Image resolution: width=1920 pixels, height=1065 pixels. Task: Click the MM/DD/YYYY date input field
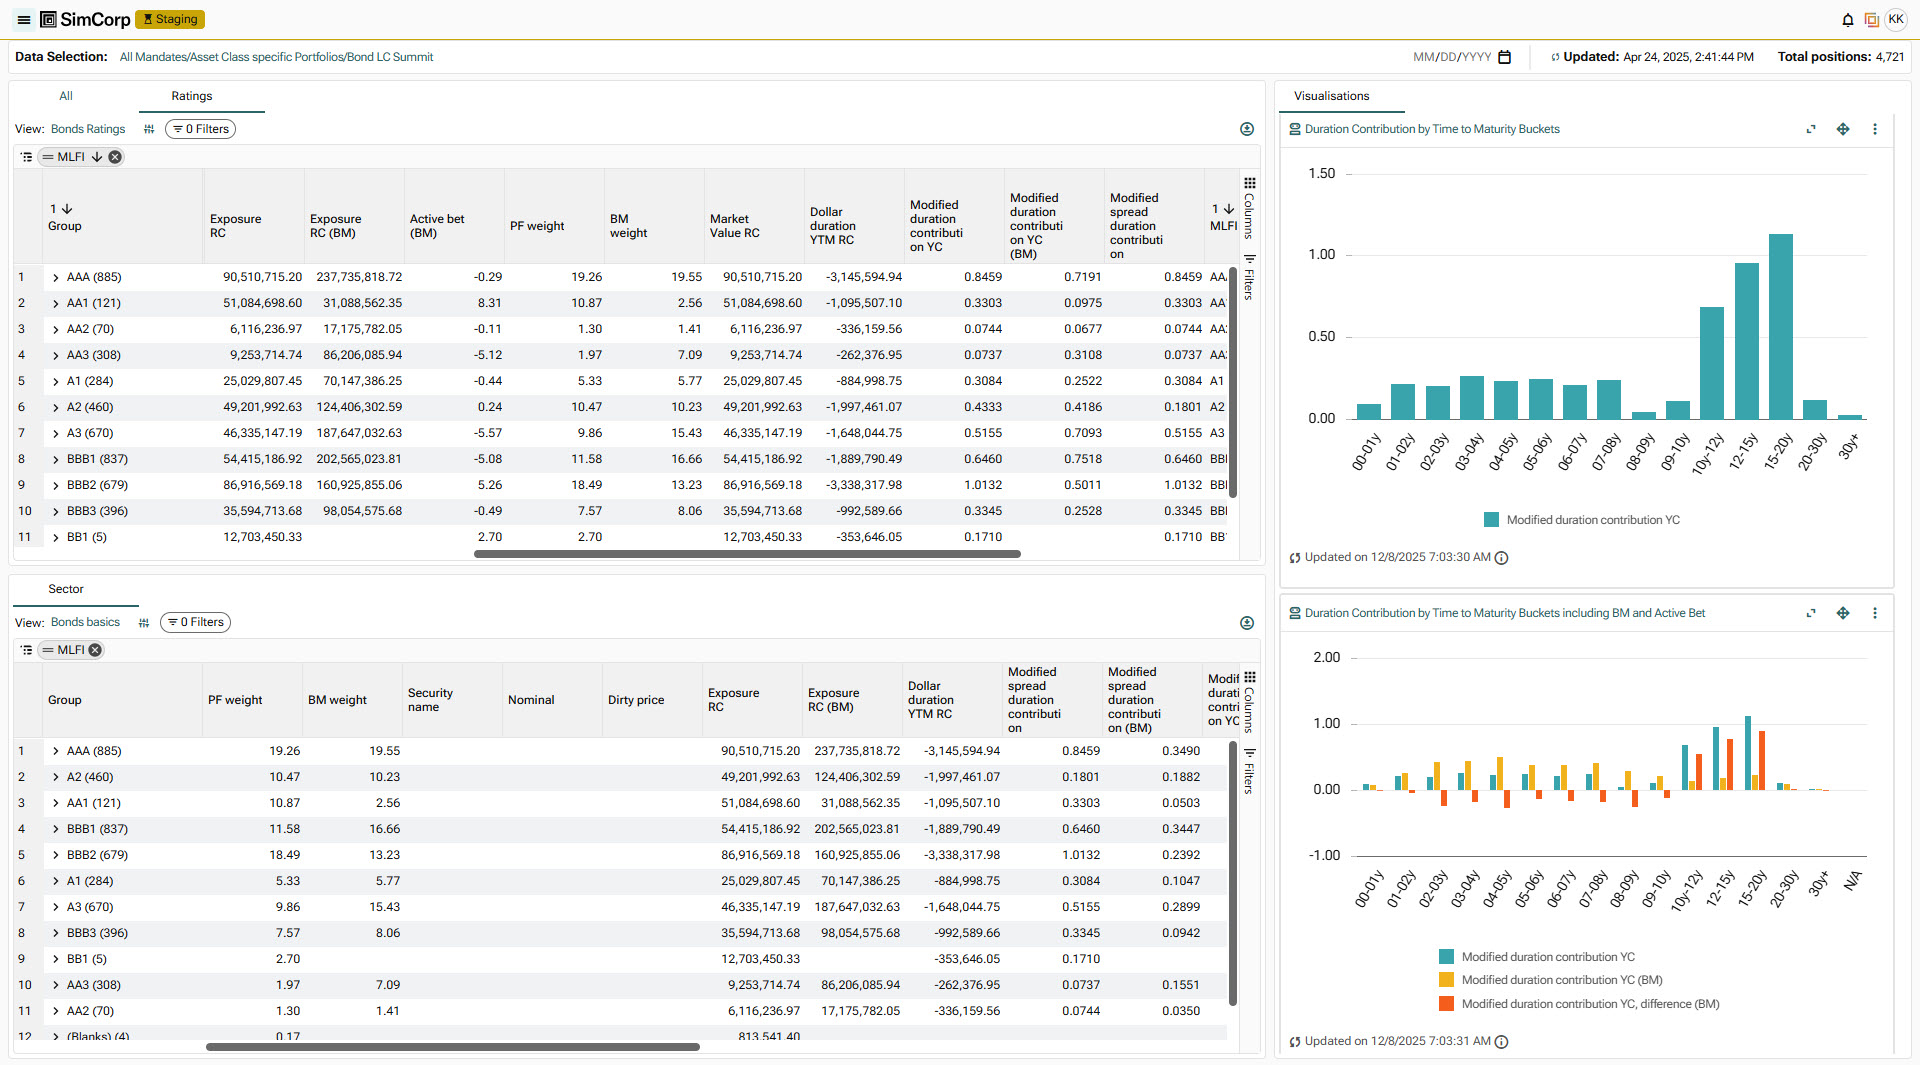tap(1451, 57)
